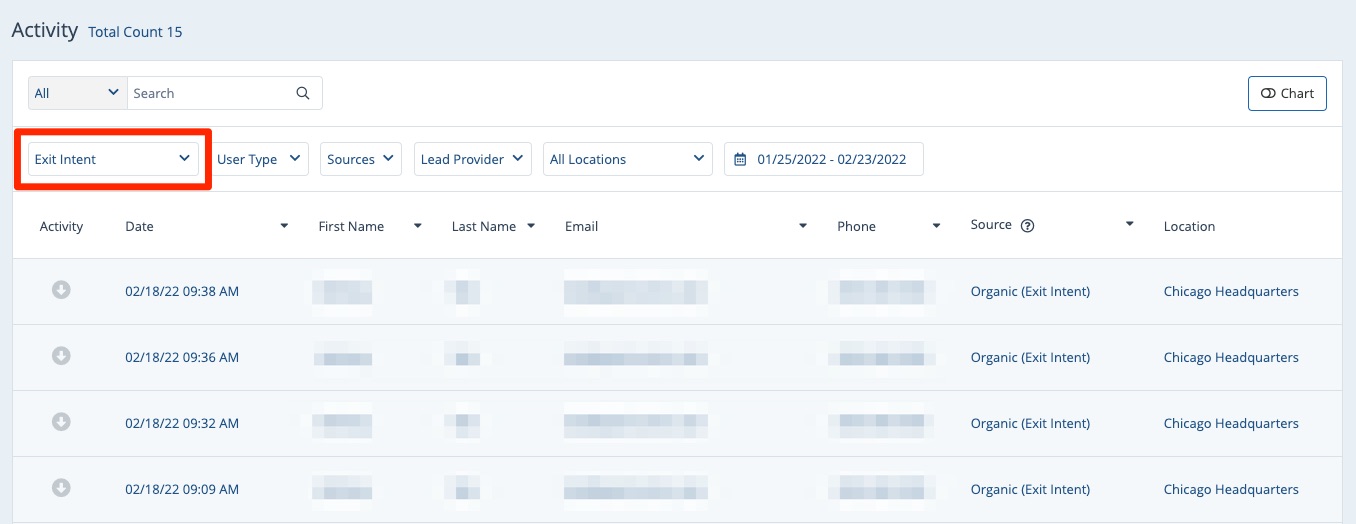Sort by Date column arrow

tap(284, 226)
